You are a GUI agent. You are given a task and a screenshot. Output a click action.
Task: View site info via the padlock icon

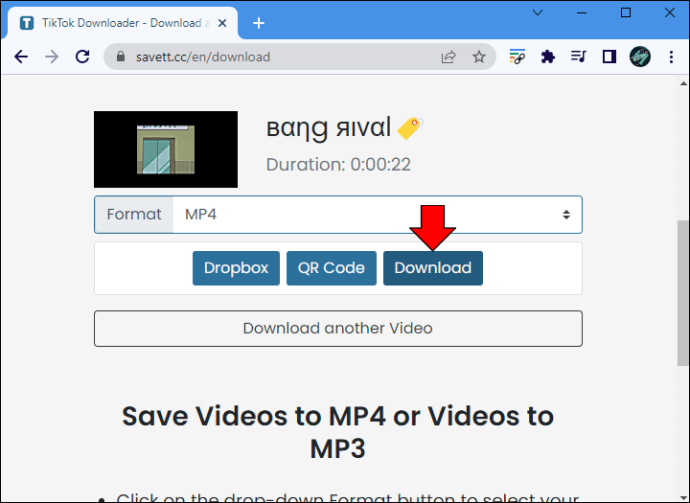[124, 57]
